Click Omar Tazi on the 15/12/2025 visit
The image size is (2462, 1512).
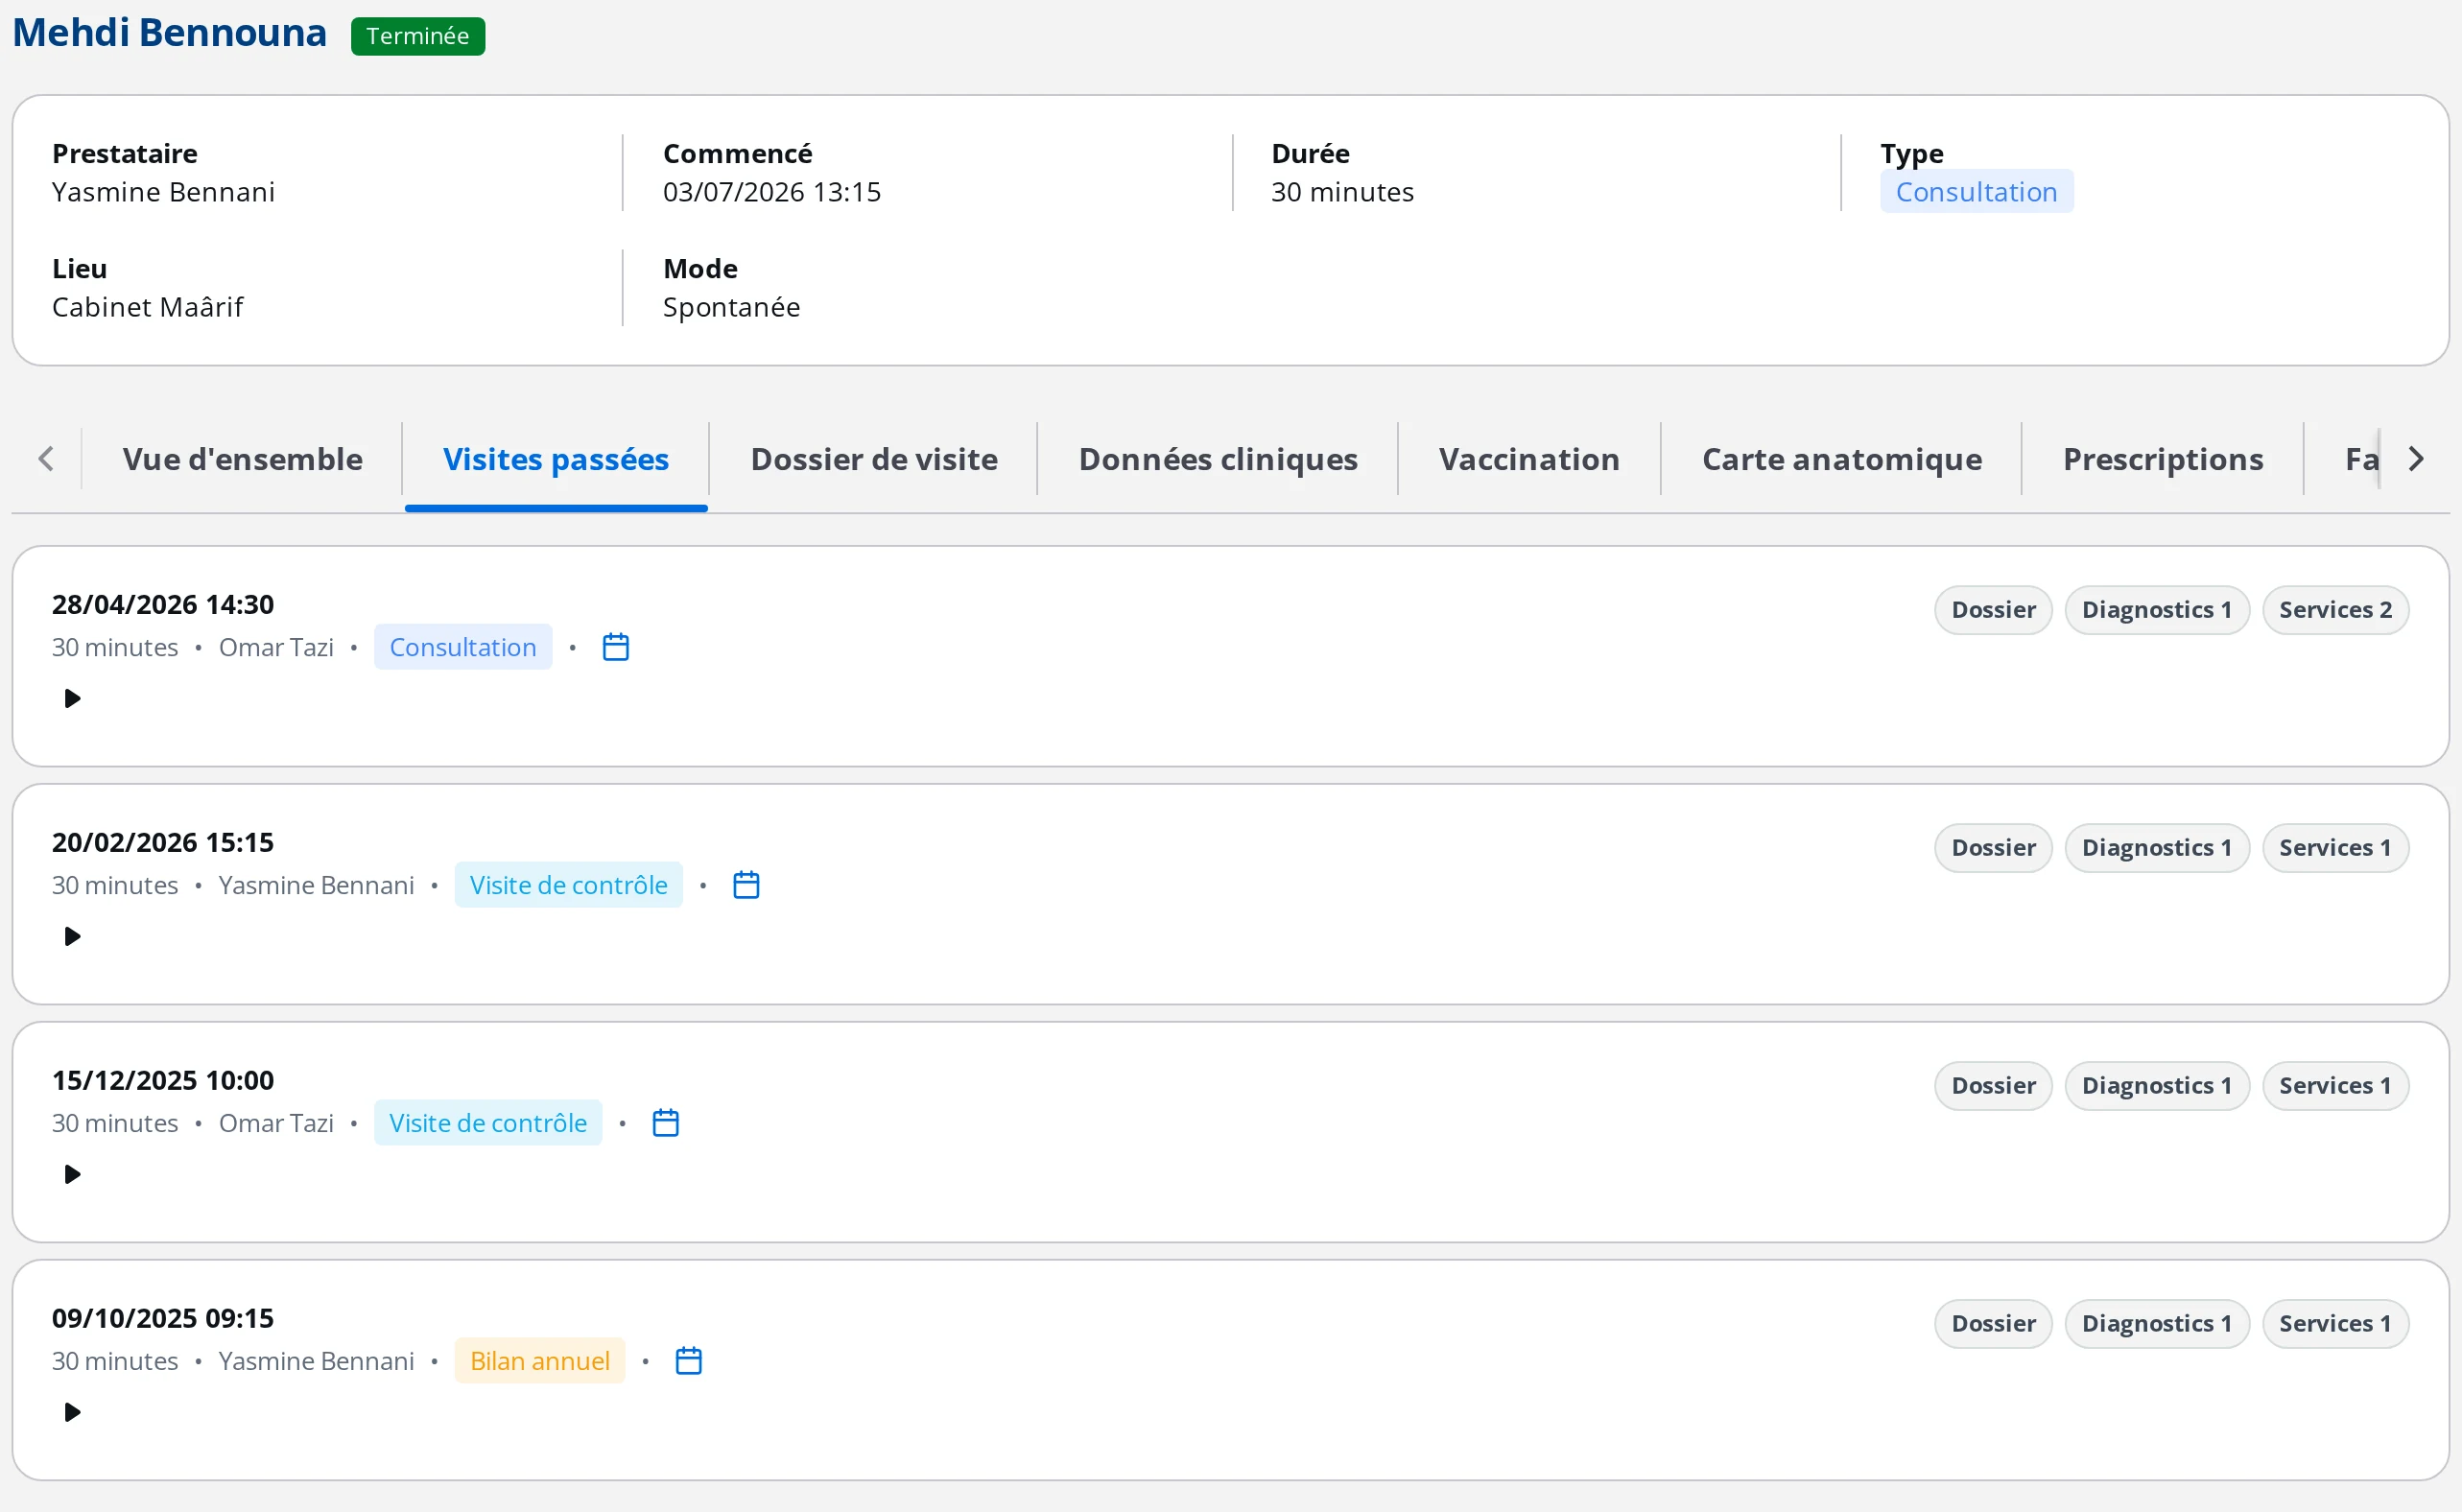pyautogui.click(x=276, y=1124)
